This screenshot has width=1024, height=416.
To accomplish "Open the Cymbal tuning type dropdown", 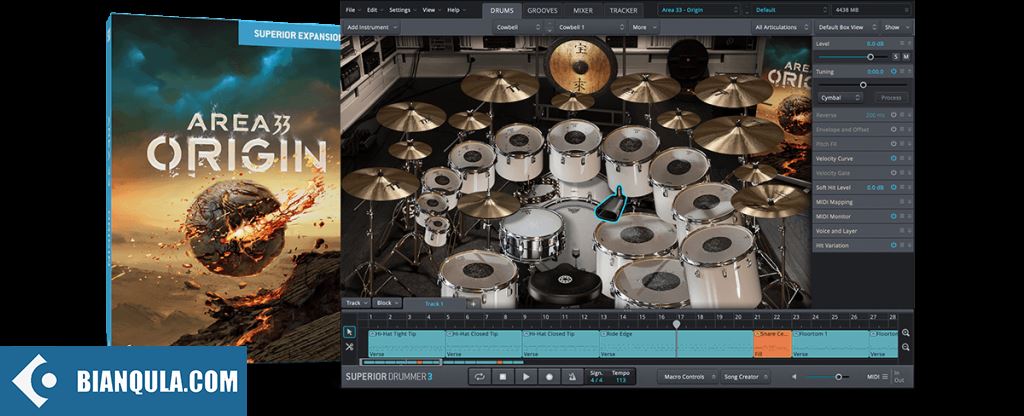I will point(840,97).
